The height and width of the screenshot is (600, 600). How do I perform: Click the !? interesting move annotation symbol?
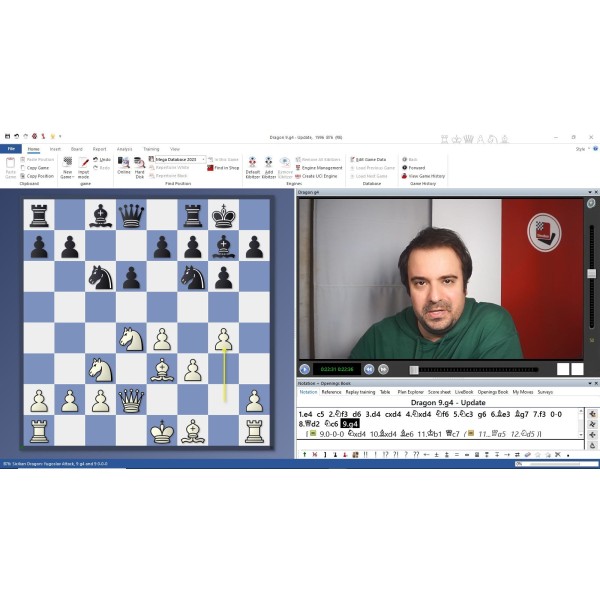point(385,455)
